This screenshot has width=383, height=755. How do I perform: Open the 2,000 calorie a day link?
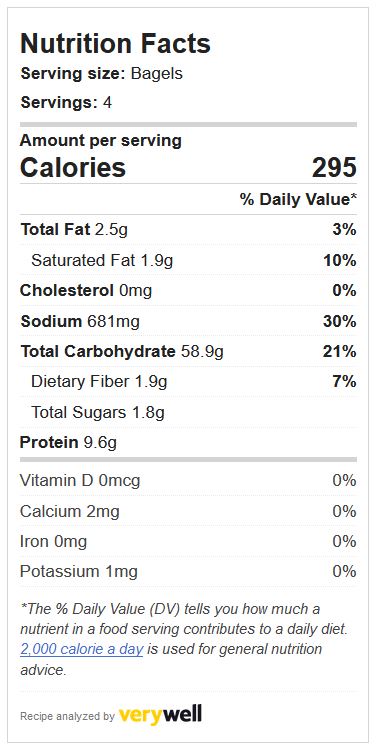(x=82, y=649)
